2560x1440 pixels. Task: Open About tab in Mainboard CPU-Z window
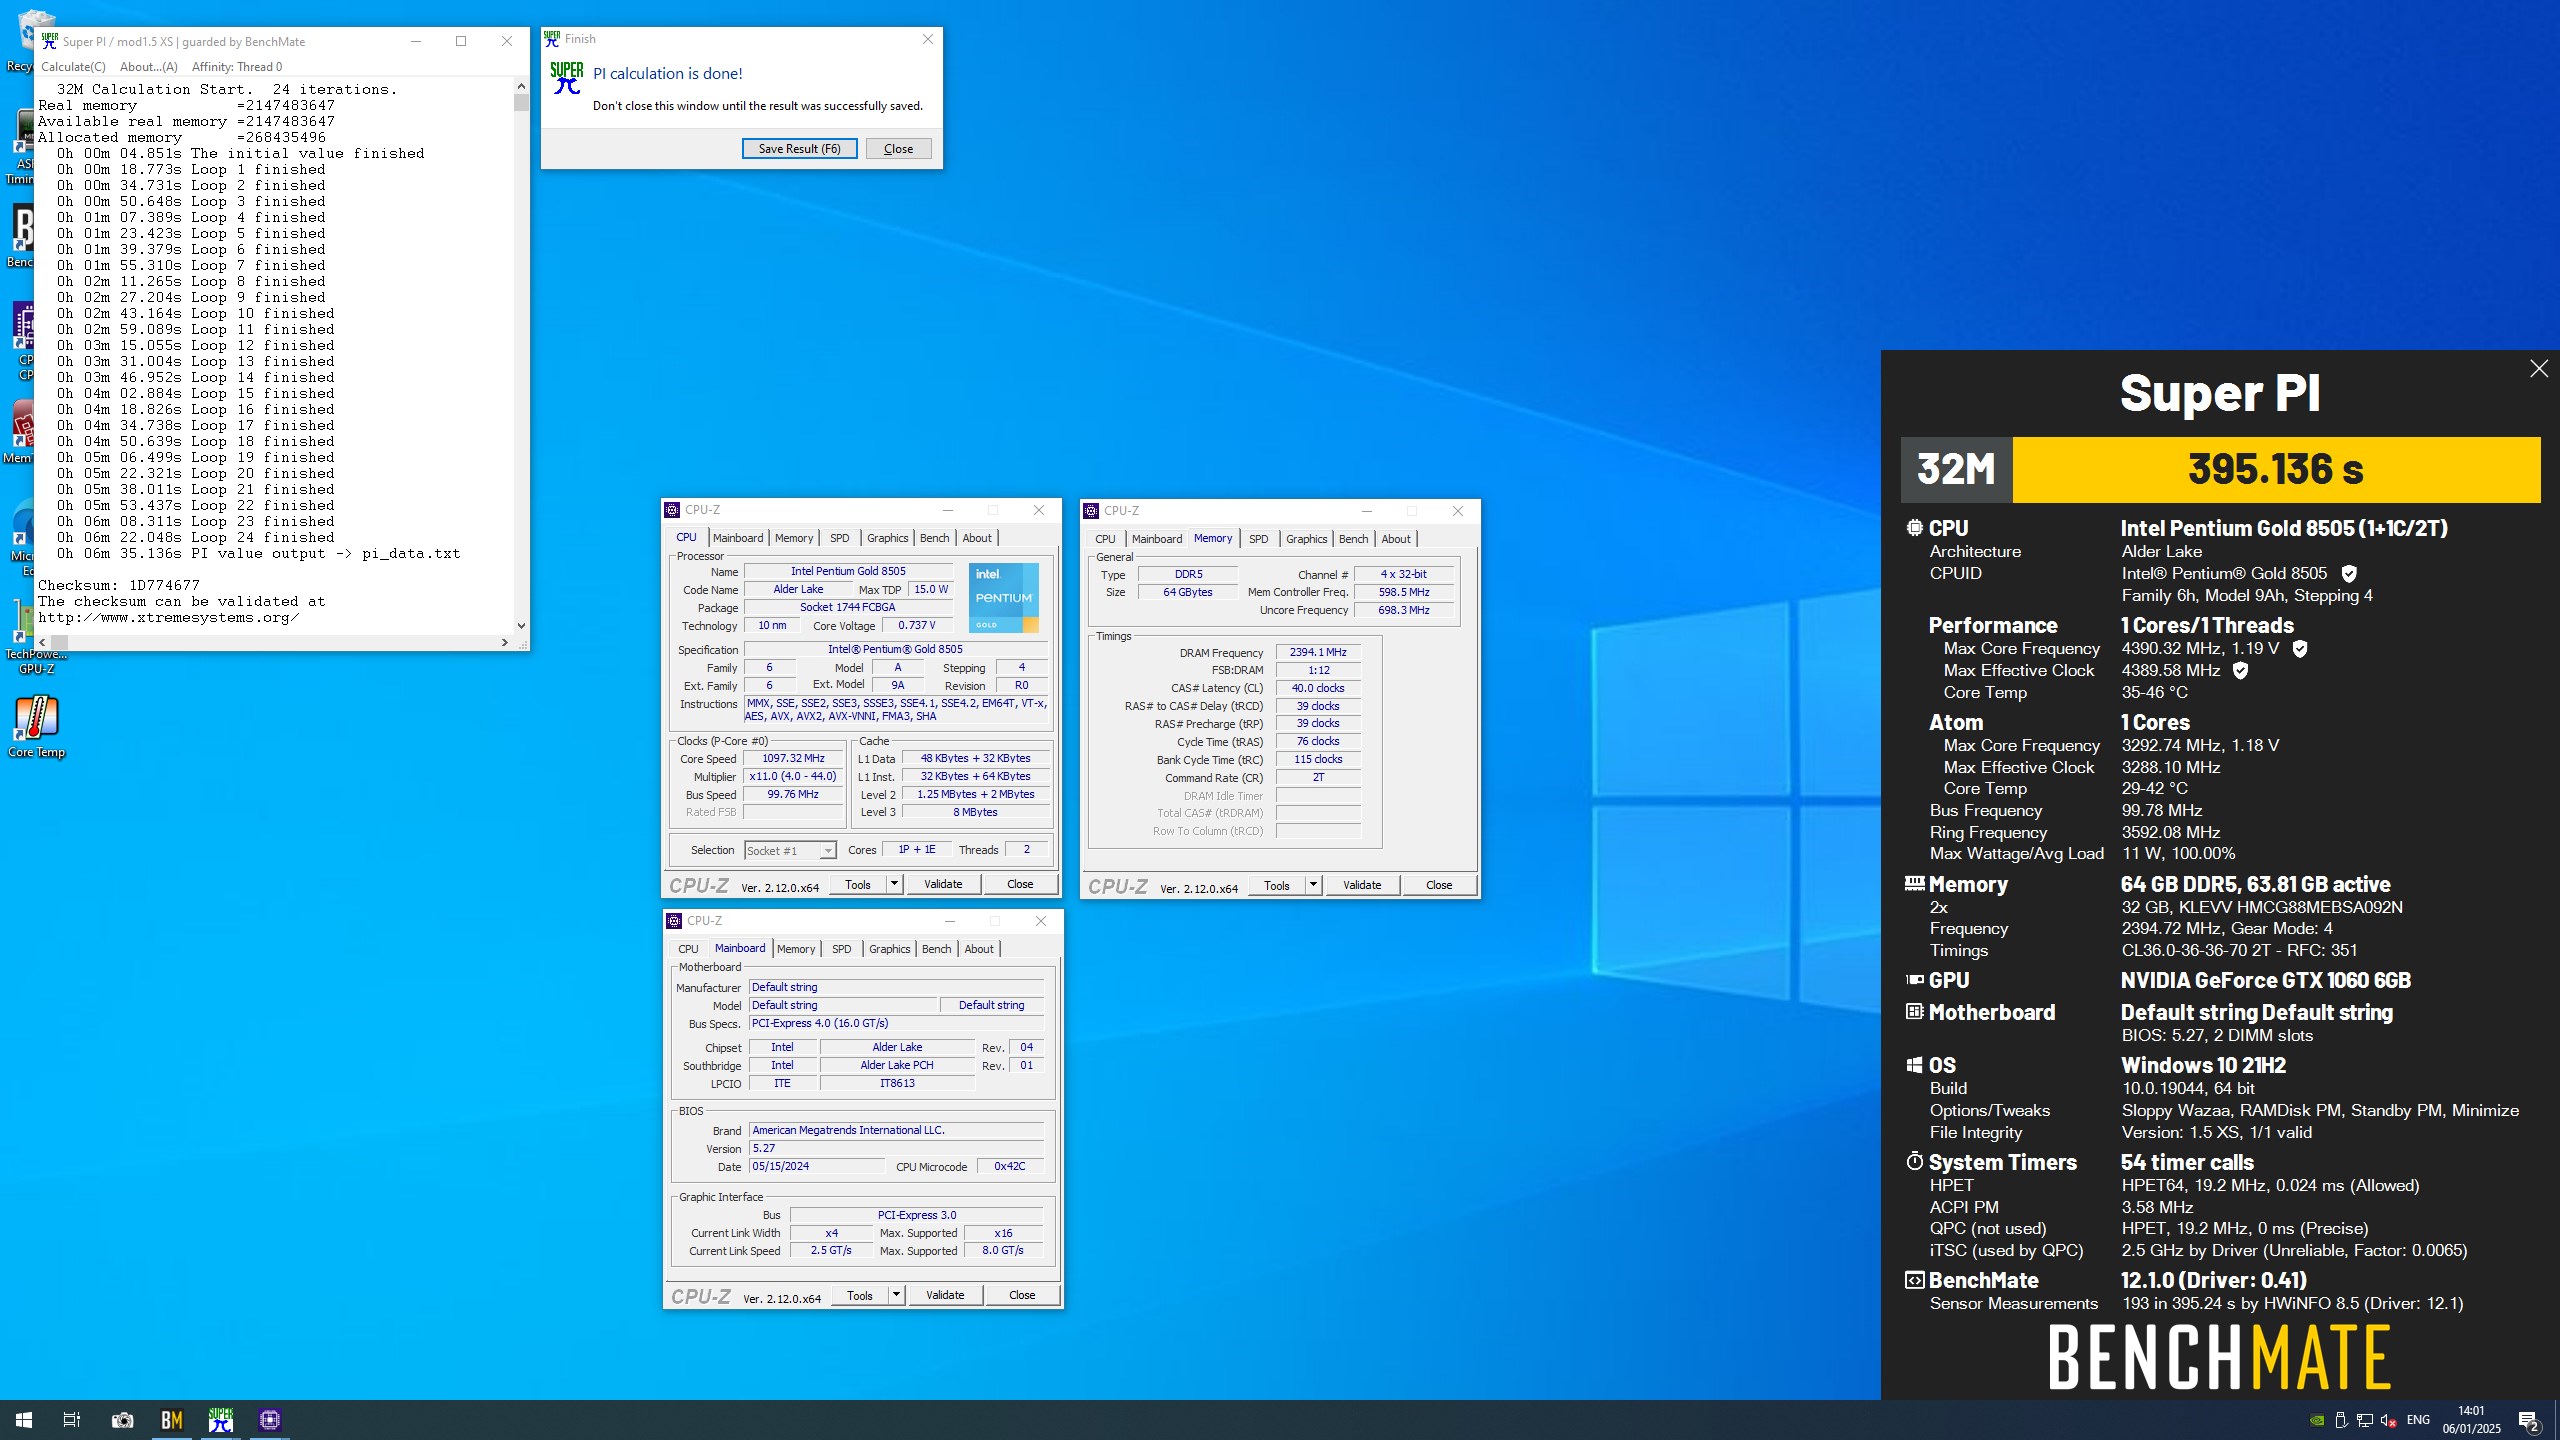pyautogui.click(x=979, y=949)
